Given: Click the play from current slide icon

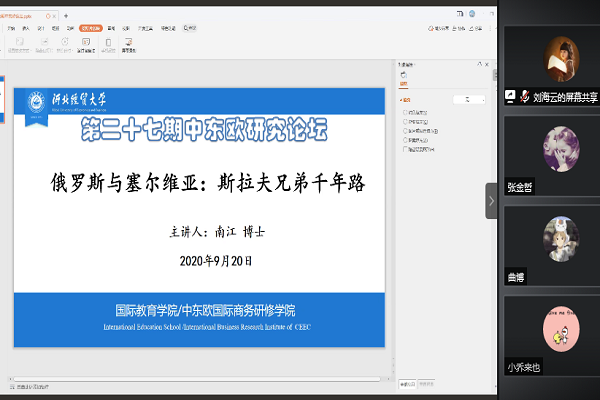Looking at the screenshot, I should [x=43, y=44].
